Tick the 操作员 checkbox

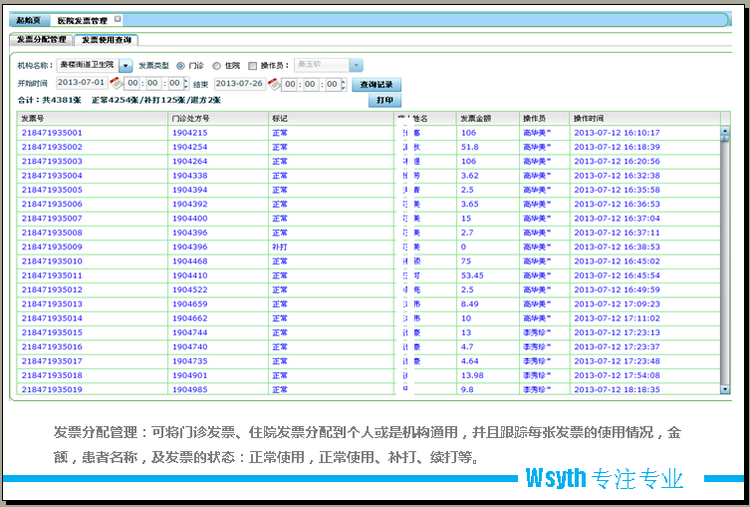click(253, 66)
